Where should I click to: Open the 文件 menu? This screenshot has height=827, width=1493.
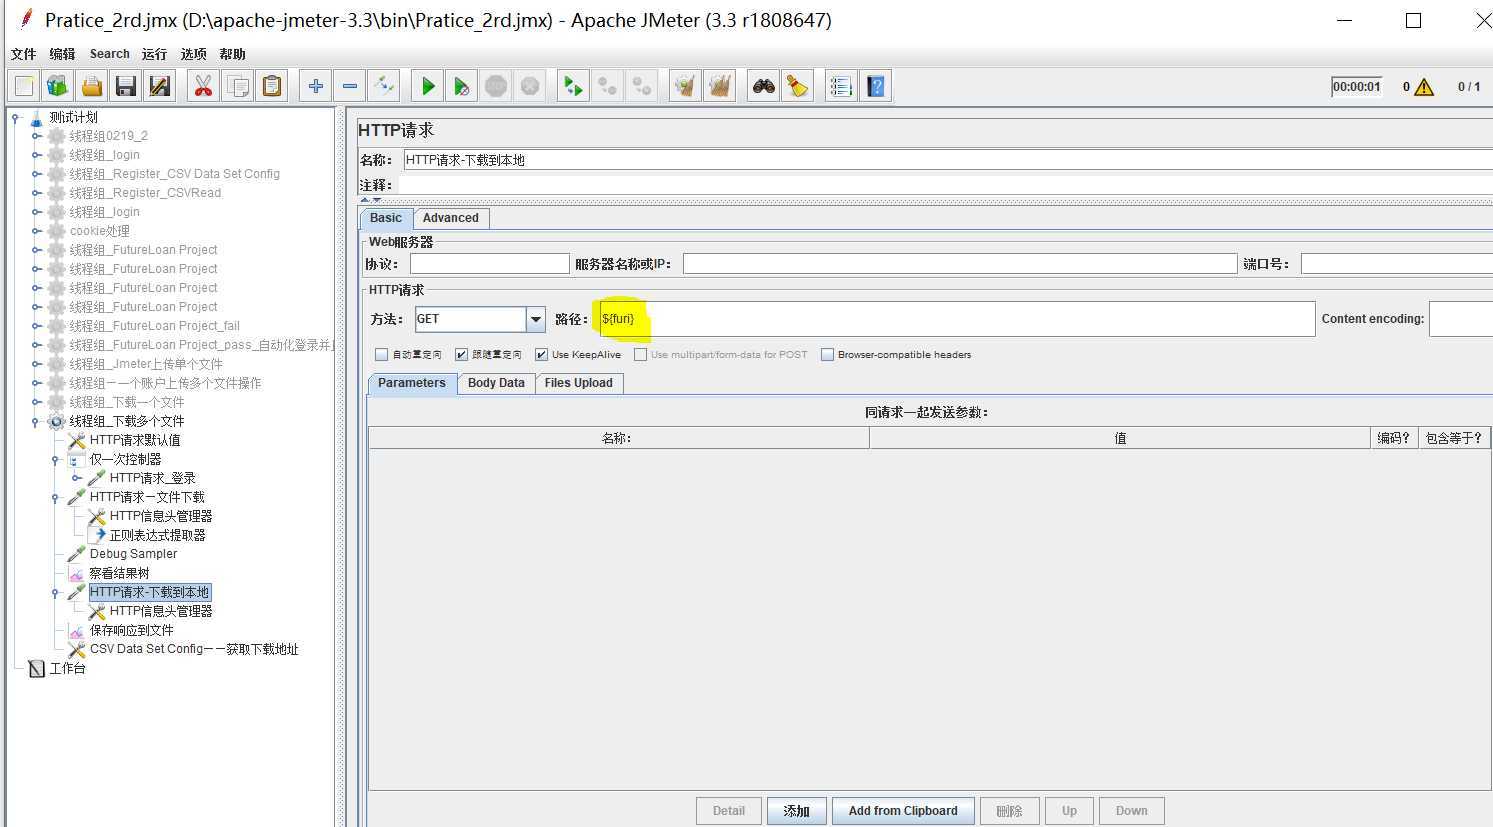click(23, 54)
